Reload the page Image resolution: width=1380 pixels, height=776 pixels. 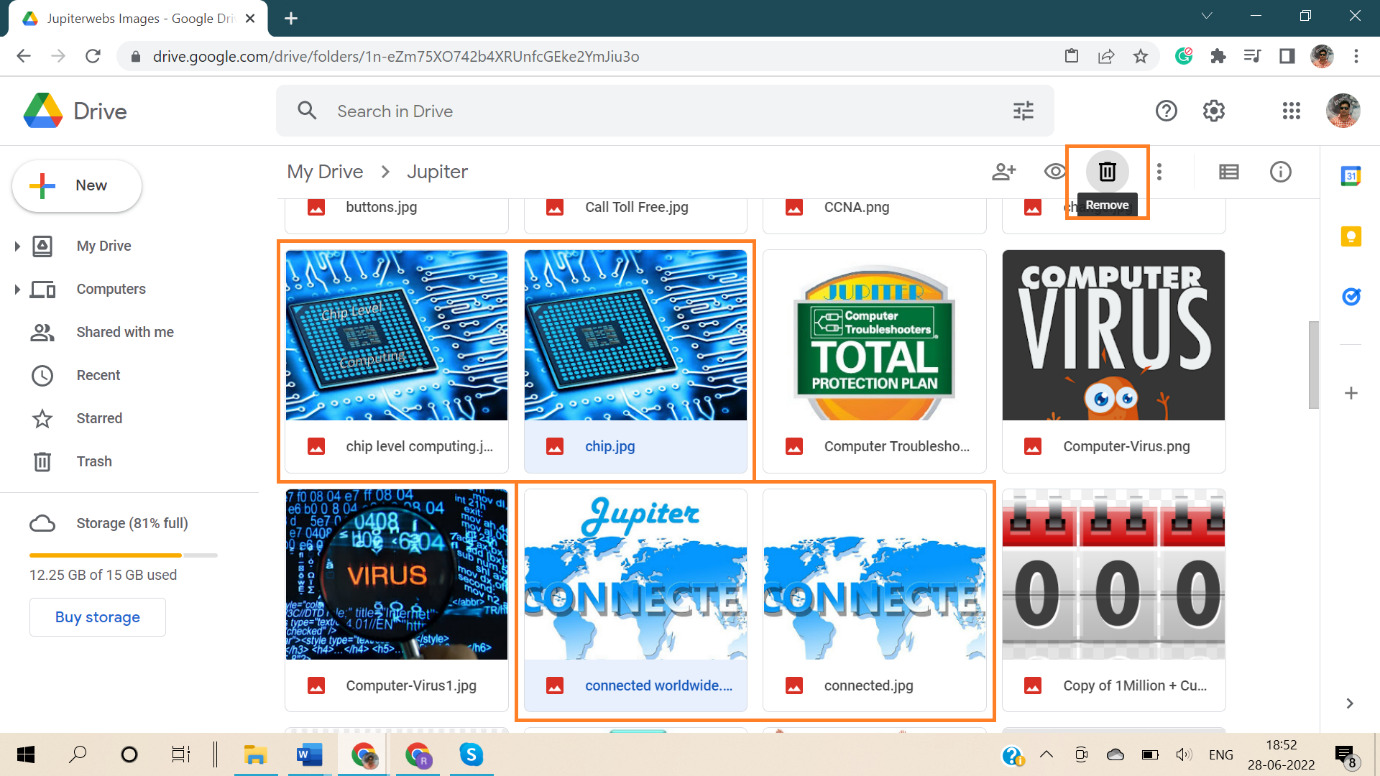pos(93,56)
